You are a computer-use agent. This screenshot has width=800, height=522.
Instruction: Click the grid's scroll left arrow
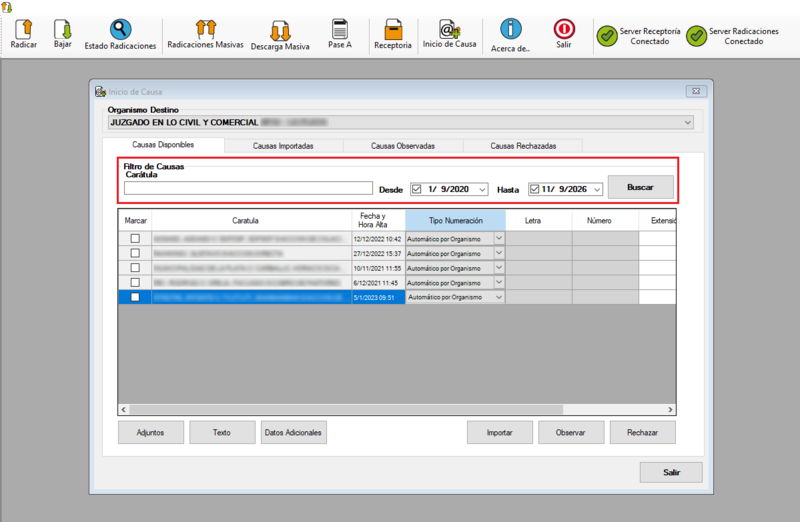pyautogui.click(x=124, y=410)
